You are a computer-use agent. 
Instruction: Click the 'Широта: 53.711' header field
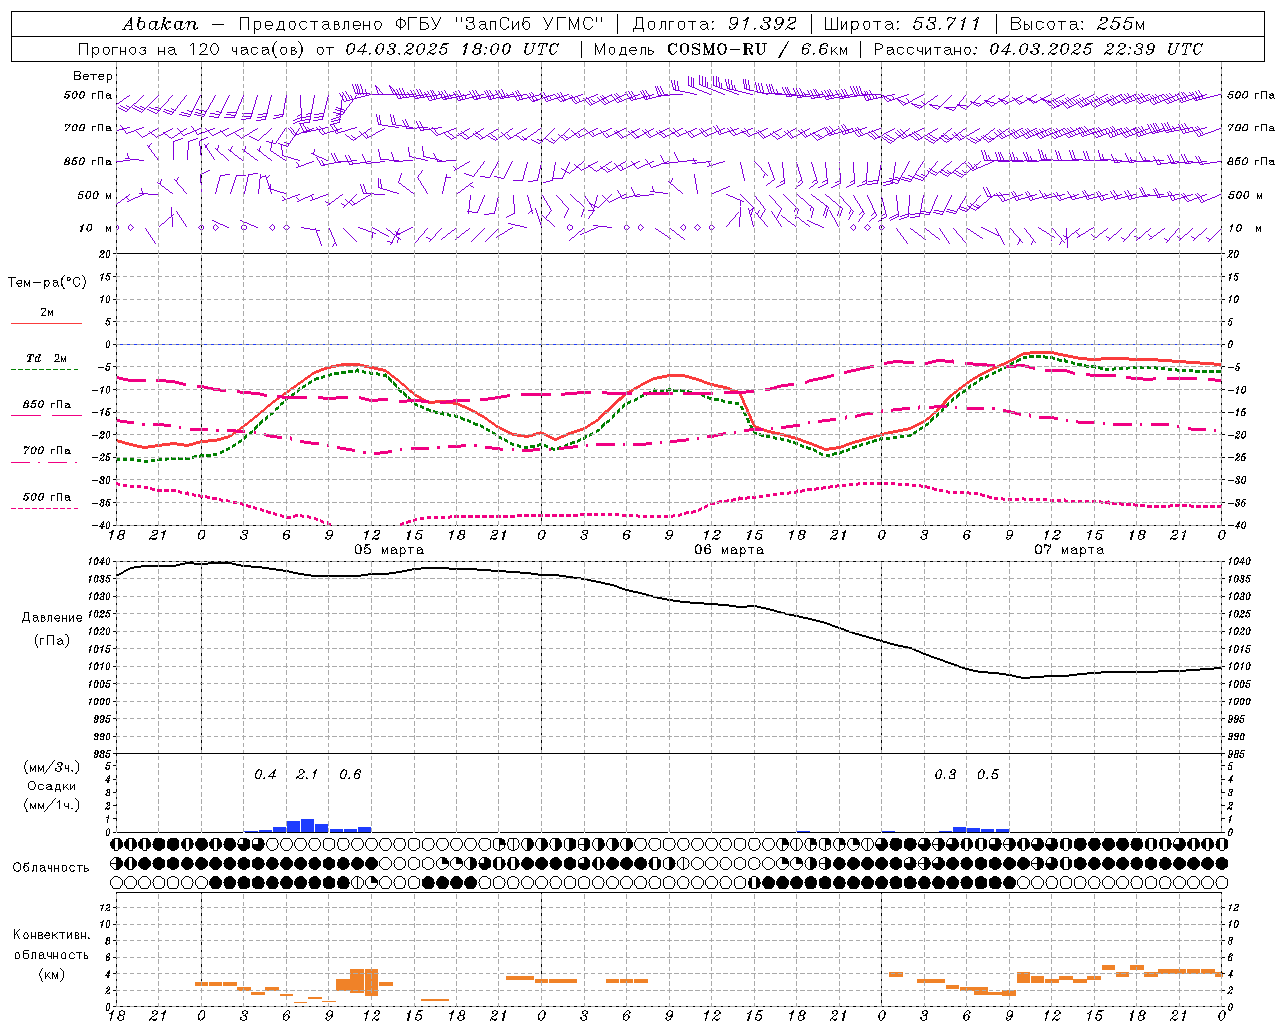(902, 24)
